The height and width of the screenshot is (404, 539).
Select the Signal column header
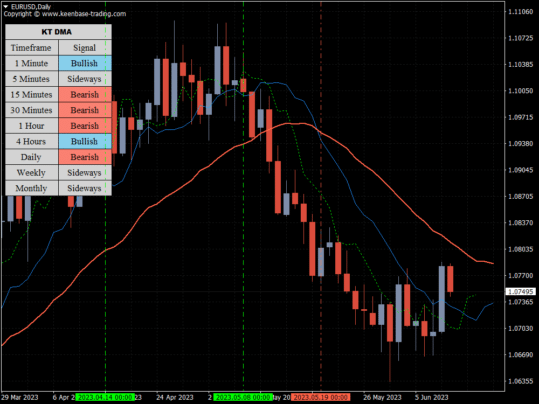click(x=85, y=47)
